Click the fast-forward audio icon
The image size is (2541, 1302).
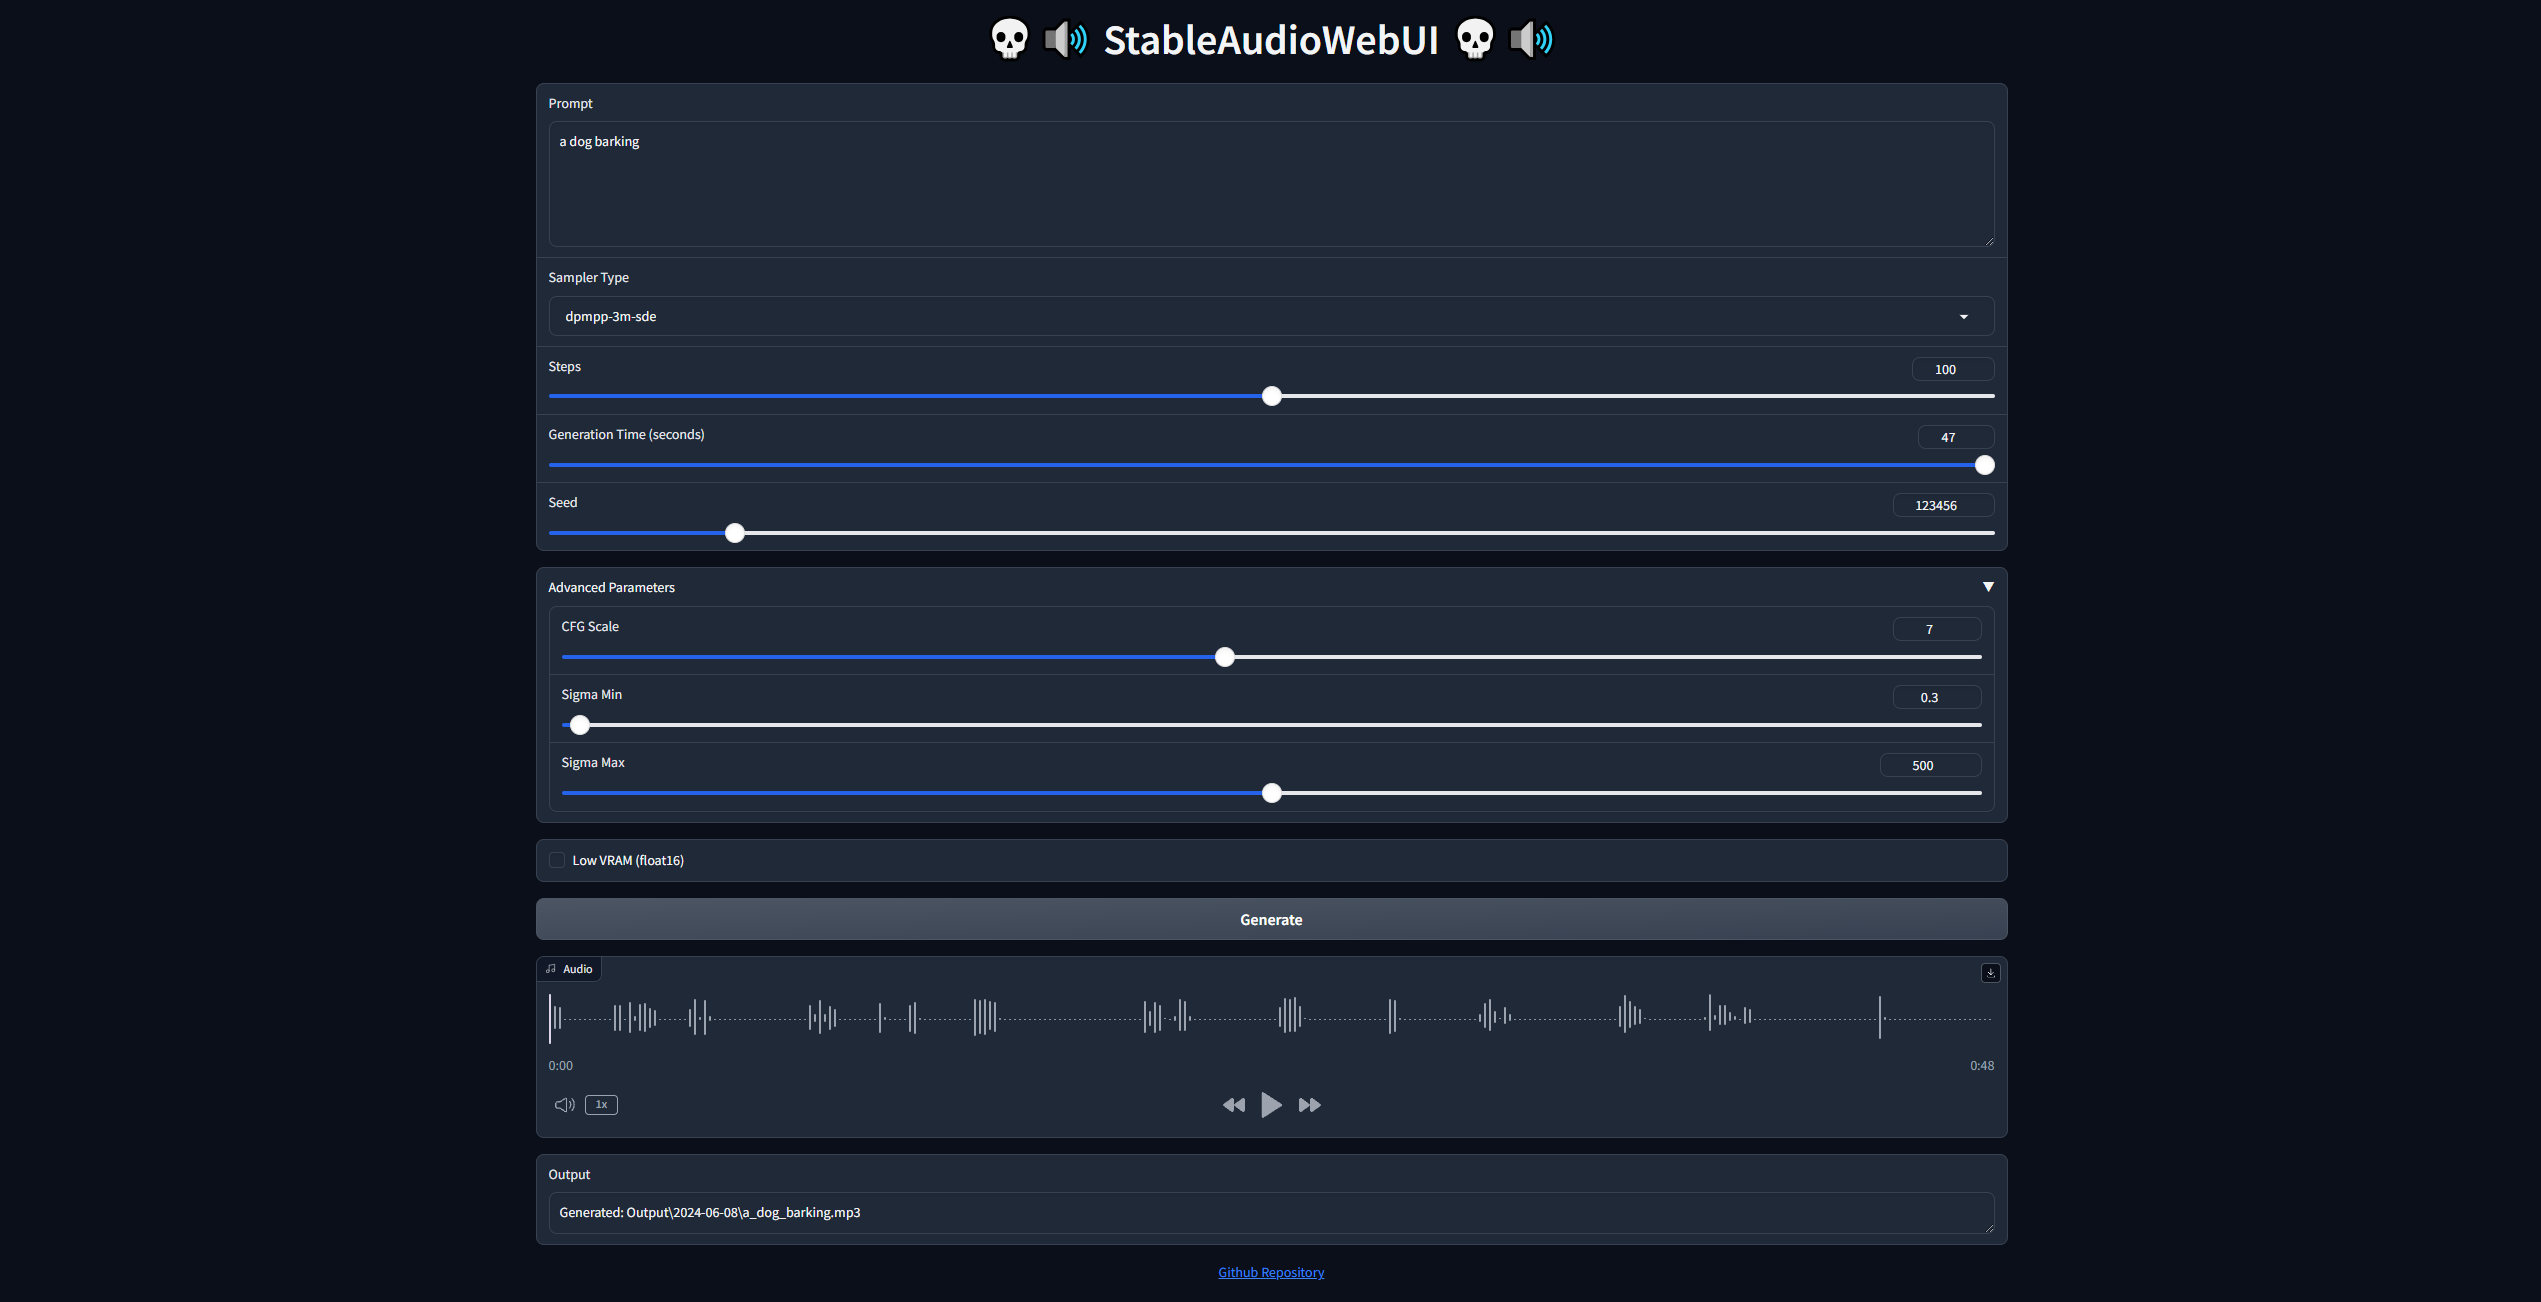click(1309, 1105)
